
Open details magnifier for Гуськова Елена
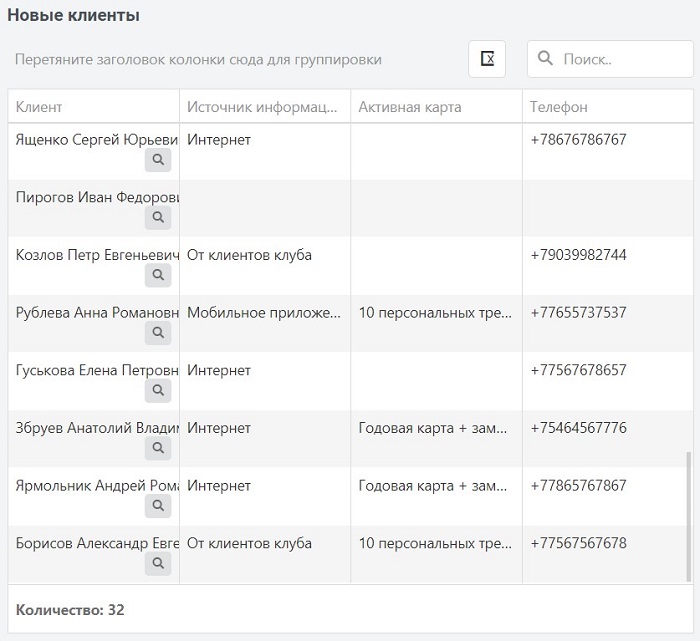point(158,390)
